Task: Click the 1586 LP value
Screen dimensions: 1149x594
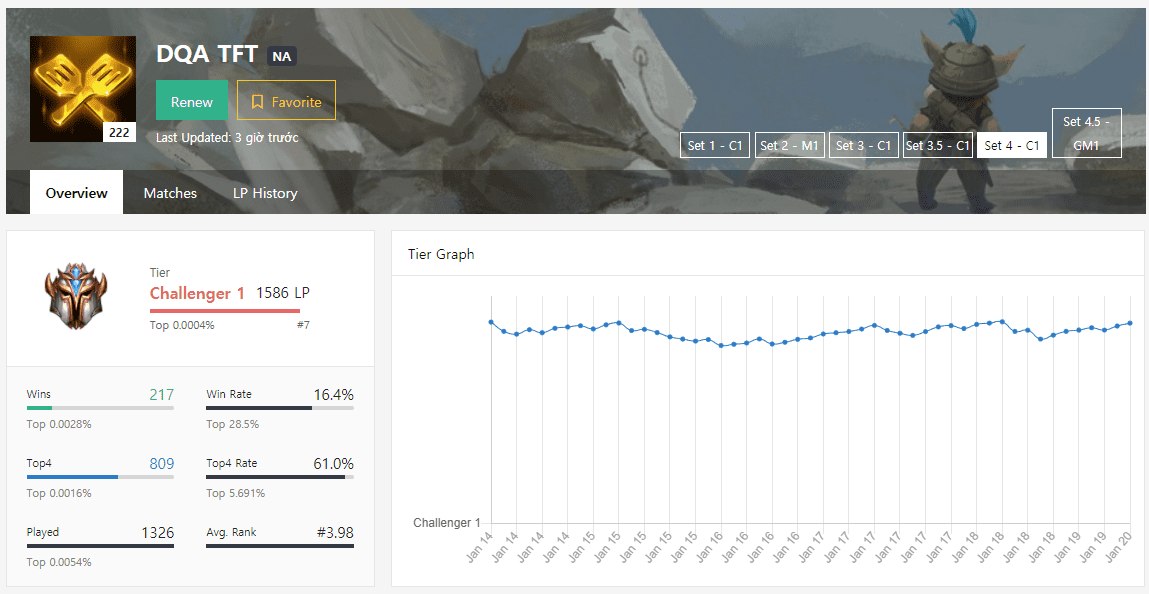Action: [x=283, y=294]
